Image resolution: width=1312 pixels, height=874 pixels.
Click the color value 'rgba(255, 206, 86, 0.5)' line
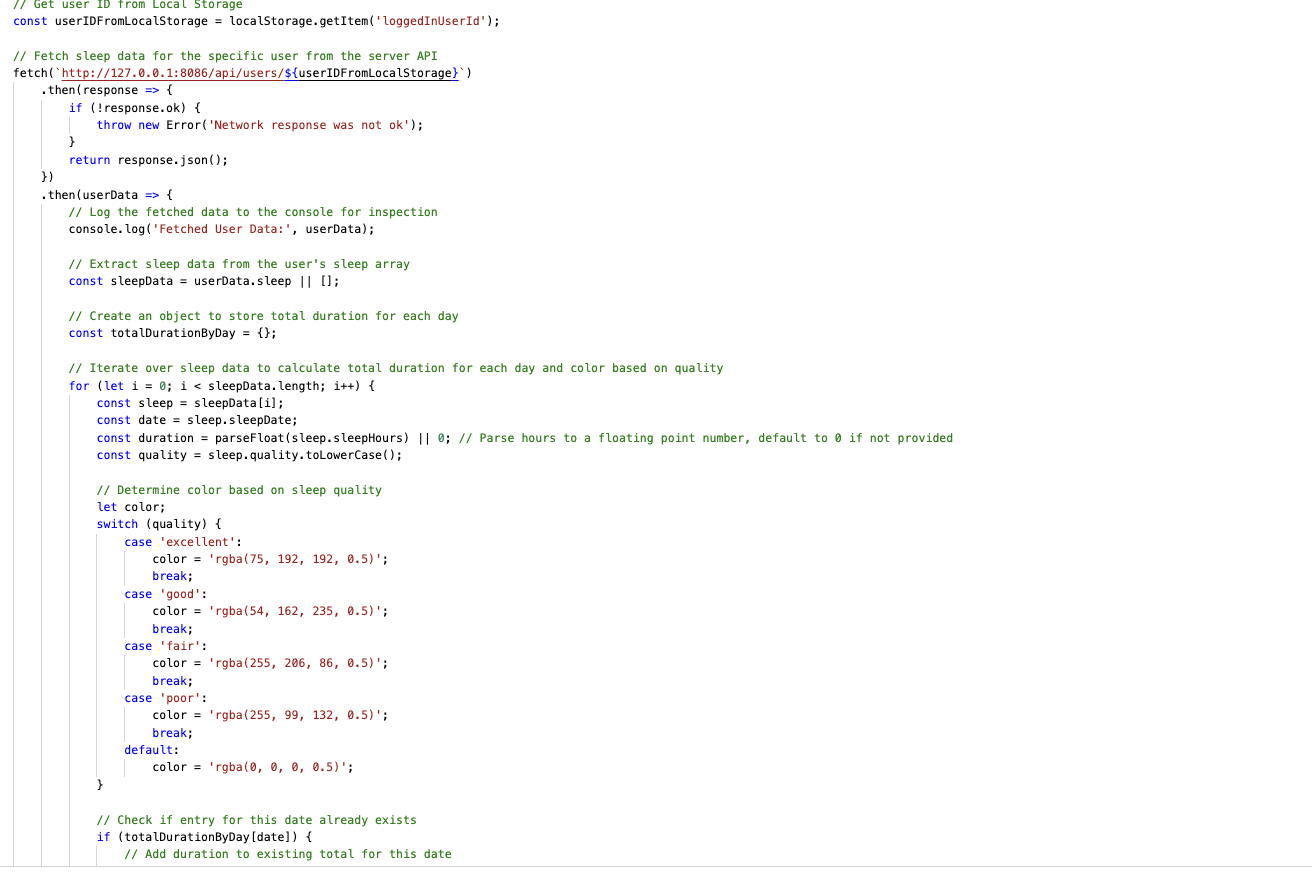270,663
